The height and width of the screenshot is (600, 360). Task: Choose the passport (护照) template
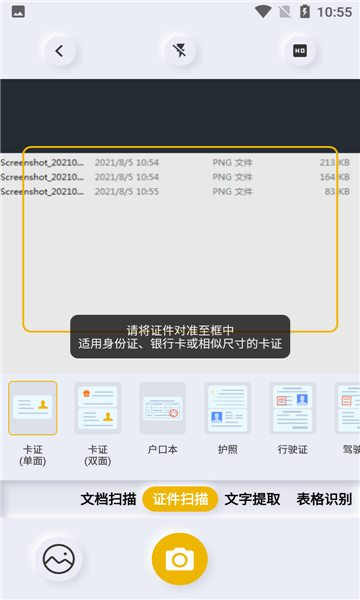[228, 408]
